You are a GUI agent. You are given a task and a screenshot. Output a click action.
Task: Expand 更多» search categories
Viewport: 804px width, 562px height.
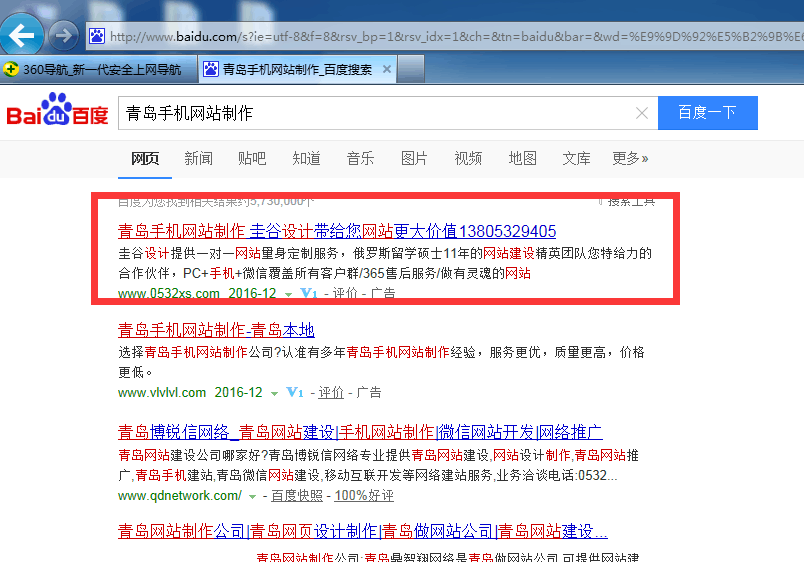(630, 158)
